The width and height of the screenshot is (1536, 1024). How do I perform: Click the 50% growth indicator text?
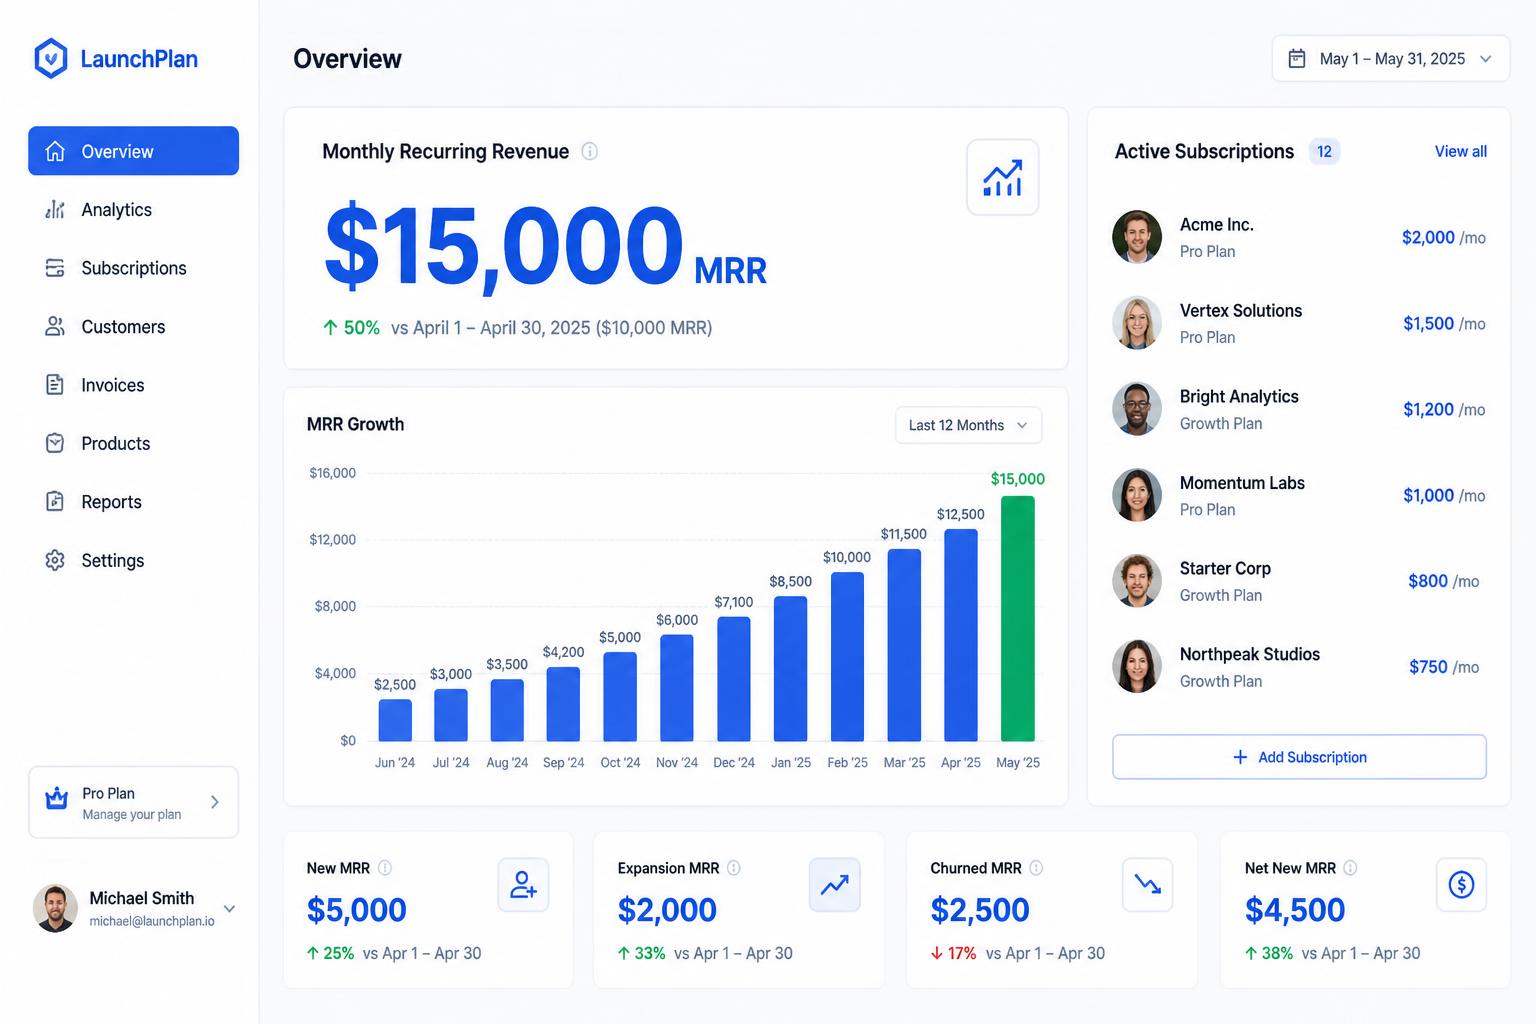tap(351, 328)
